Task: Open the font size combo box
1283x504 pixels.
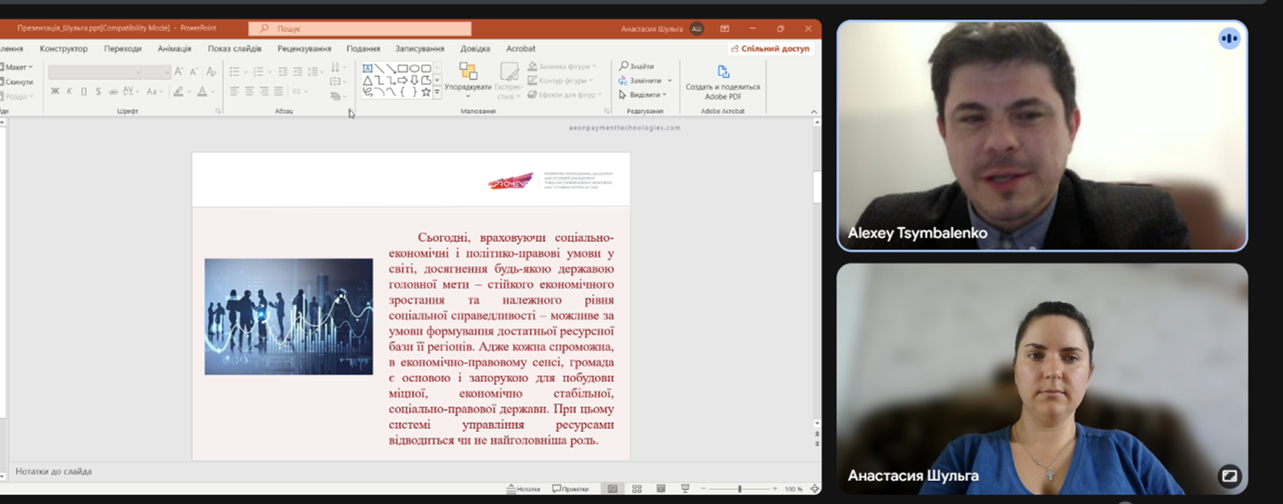Action: [x=156, y=72]
